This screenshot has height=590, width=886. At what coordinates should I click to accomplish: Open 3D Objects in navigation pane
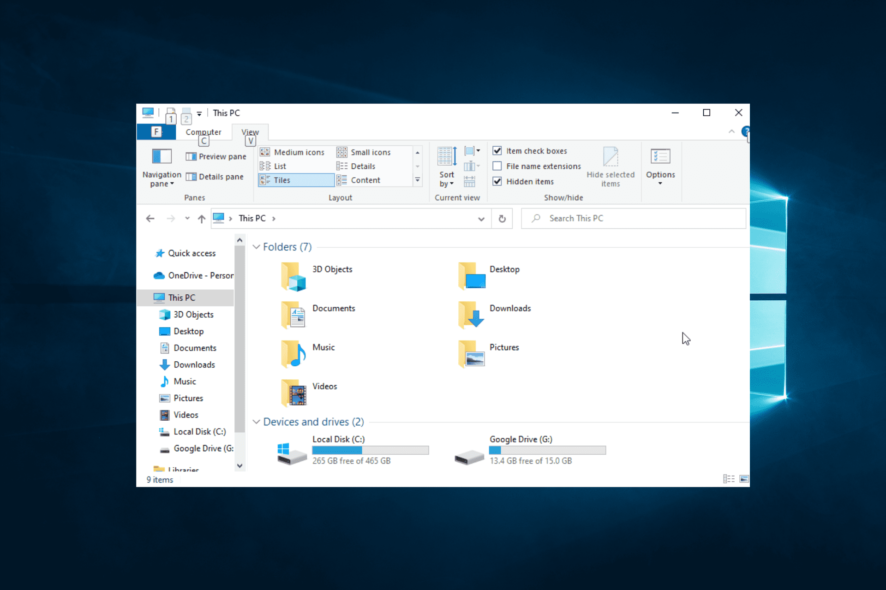tap(193, 315)
